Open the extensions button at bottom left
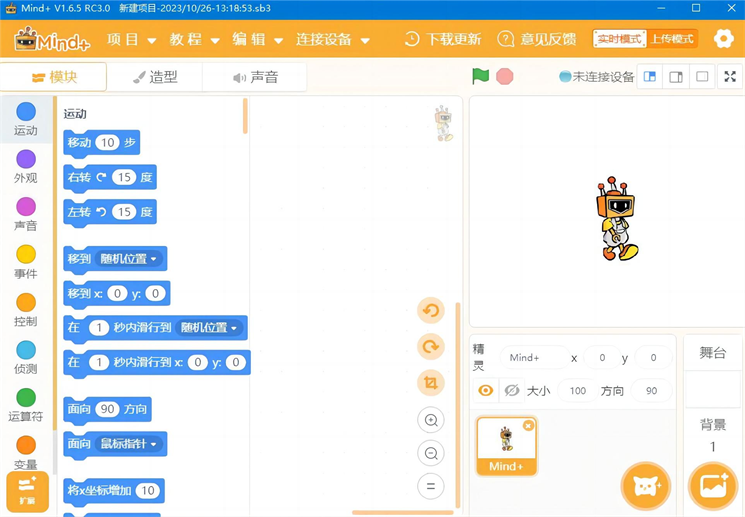745x517 pixels. click(27, 492)
